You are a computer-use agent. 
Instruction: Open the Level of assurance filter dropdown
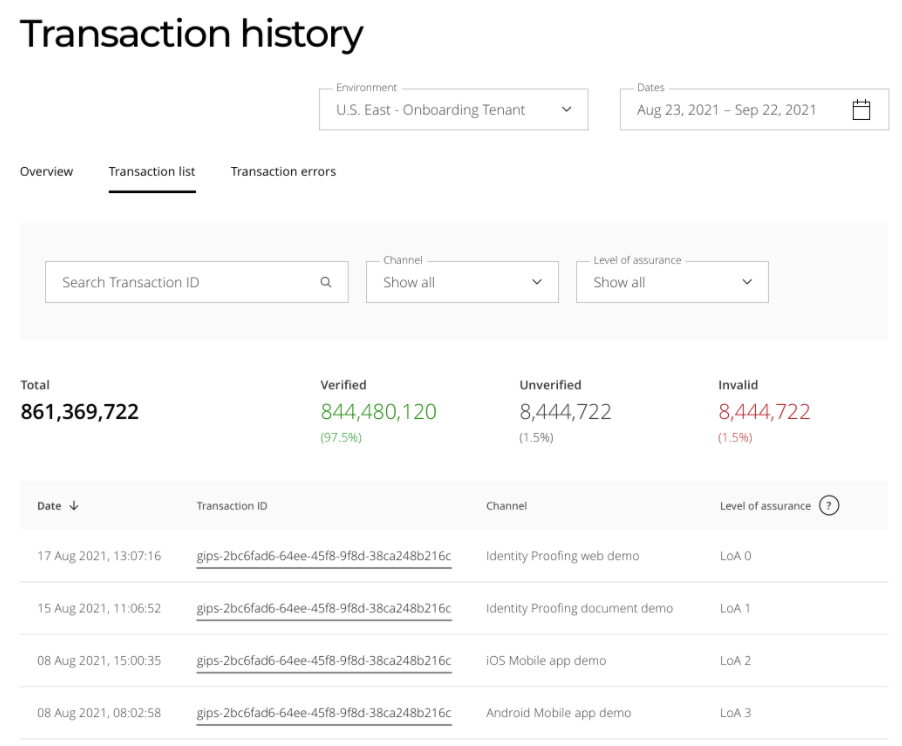click(672, 283)
